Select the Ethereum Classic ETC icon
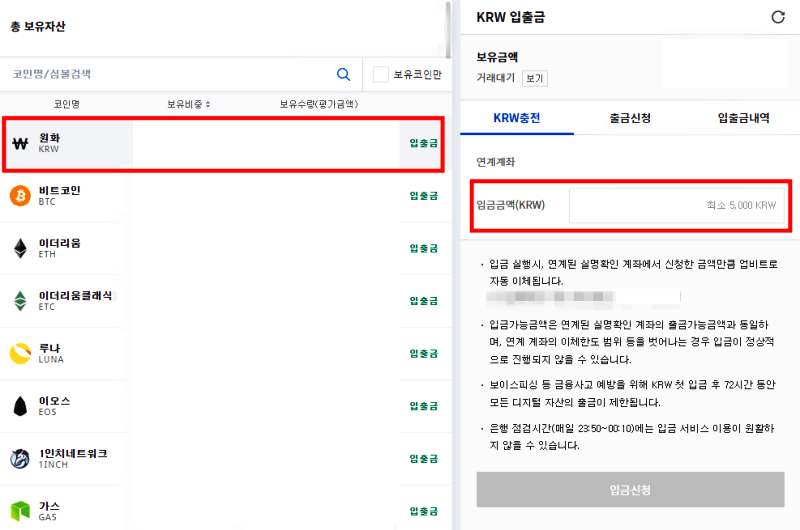Viewport: 800px width, 530px height. point(20,300)
